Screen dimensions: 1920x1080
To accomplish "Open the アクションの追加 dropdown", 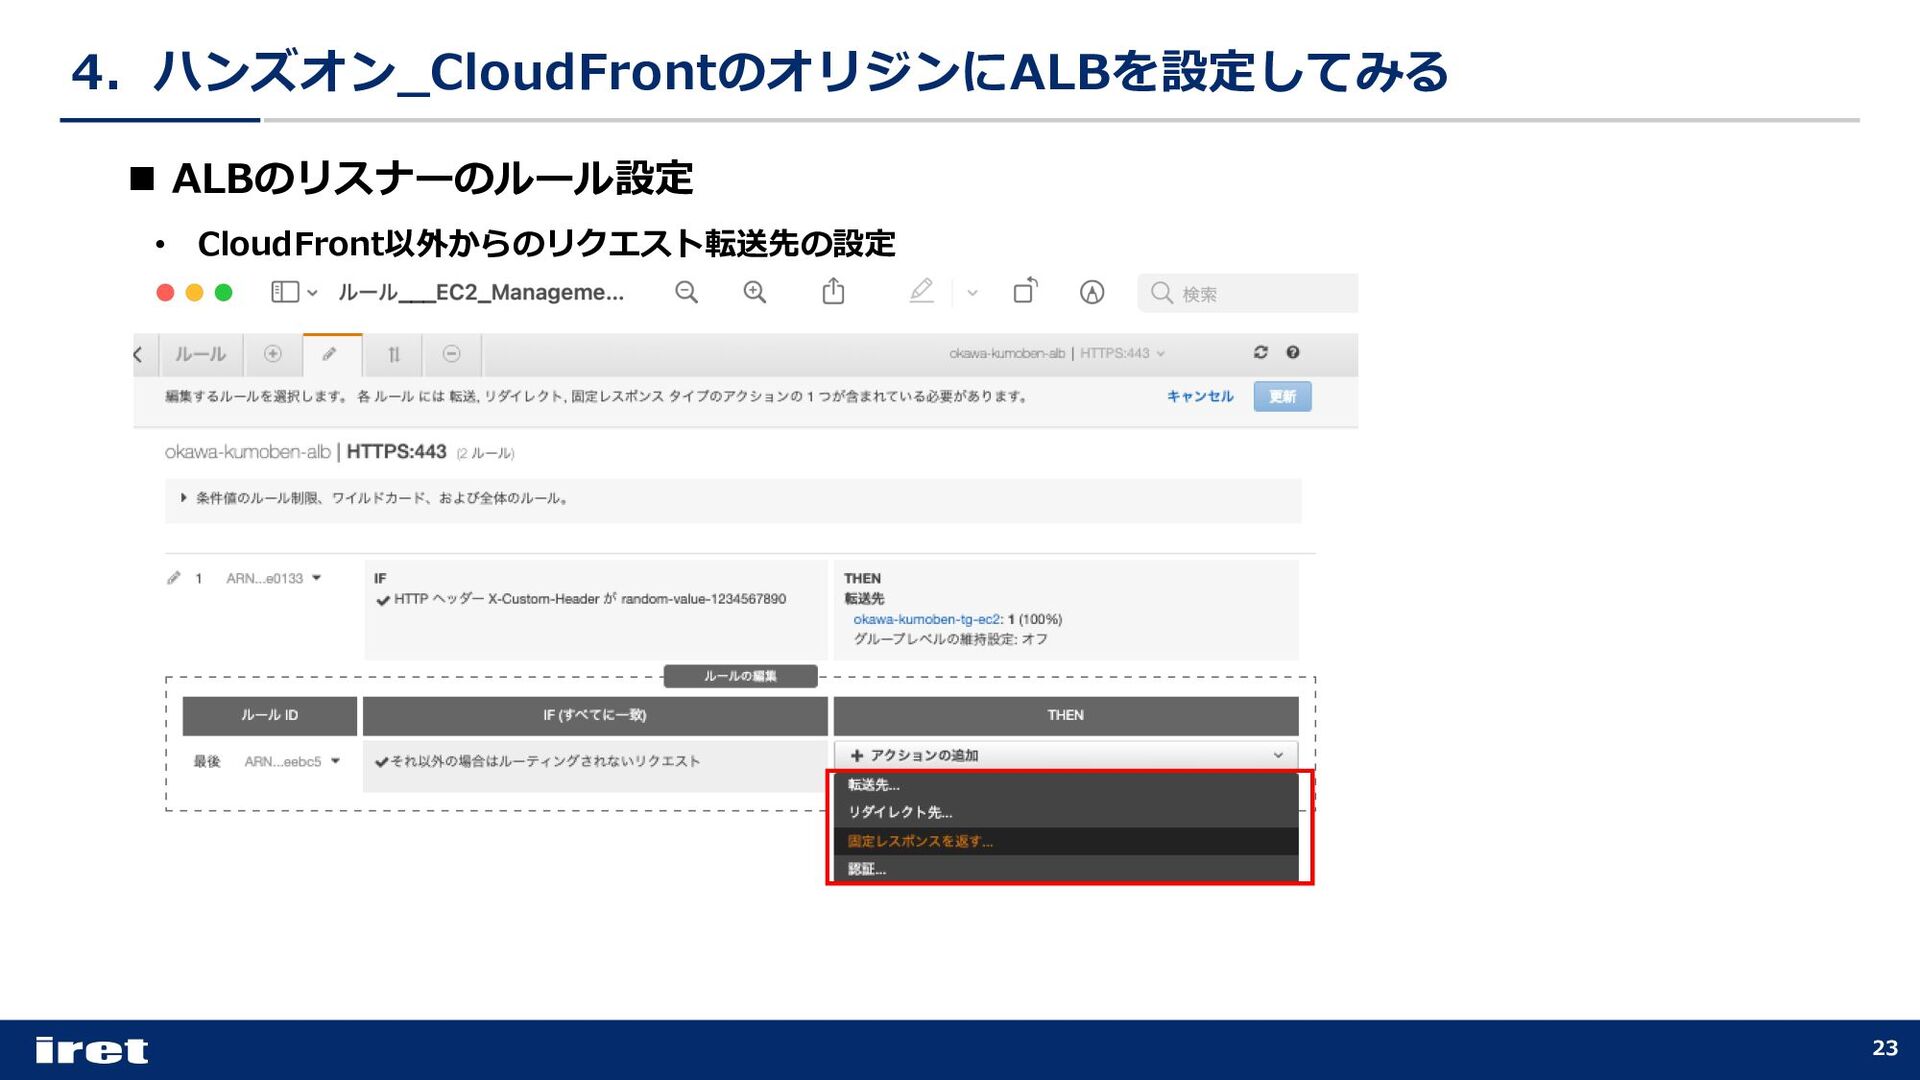I will (1066, 755).
